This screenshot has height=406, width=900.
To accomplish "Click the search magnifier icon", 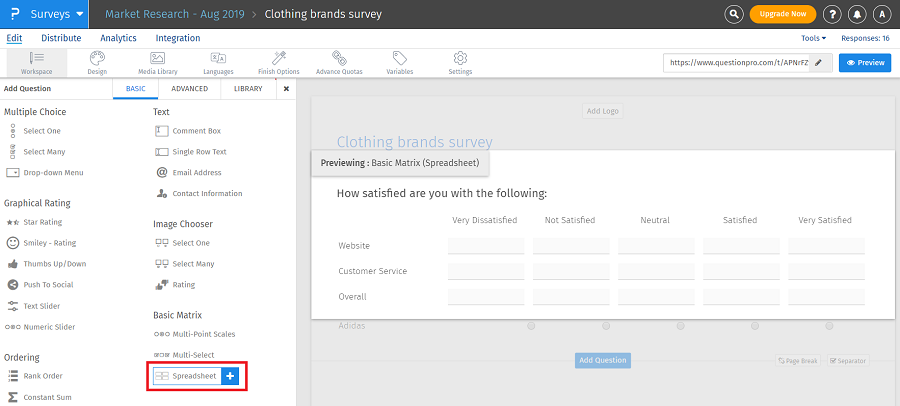I will point(734,14).
